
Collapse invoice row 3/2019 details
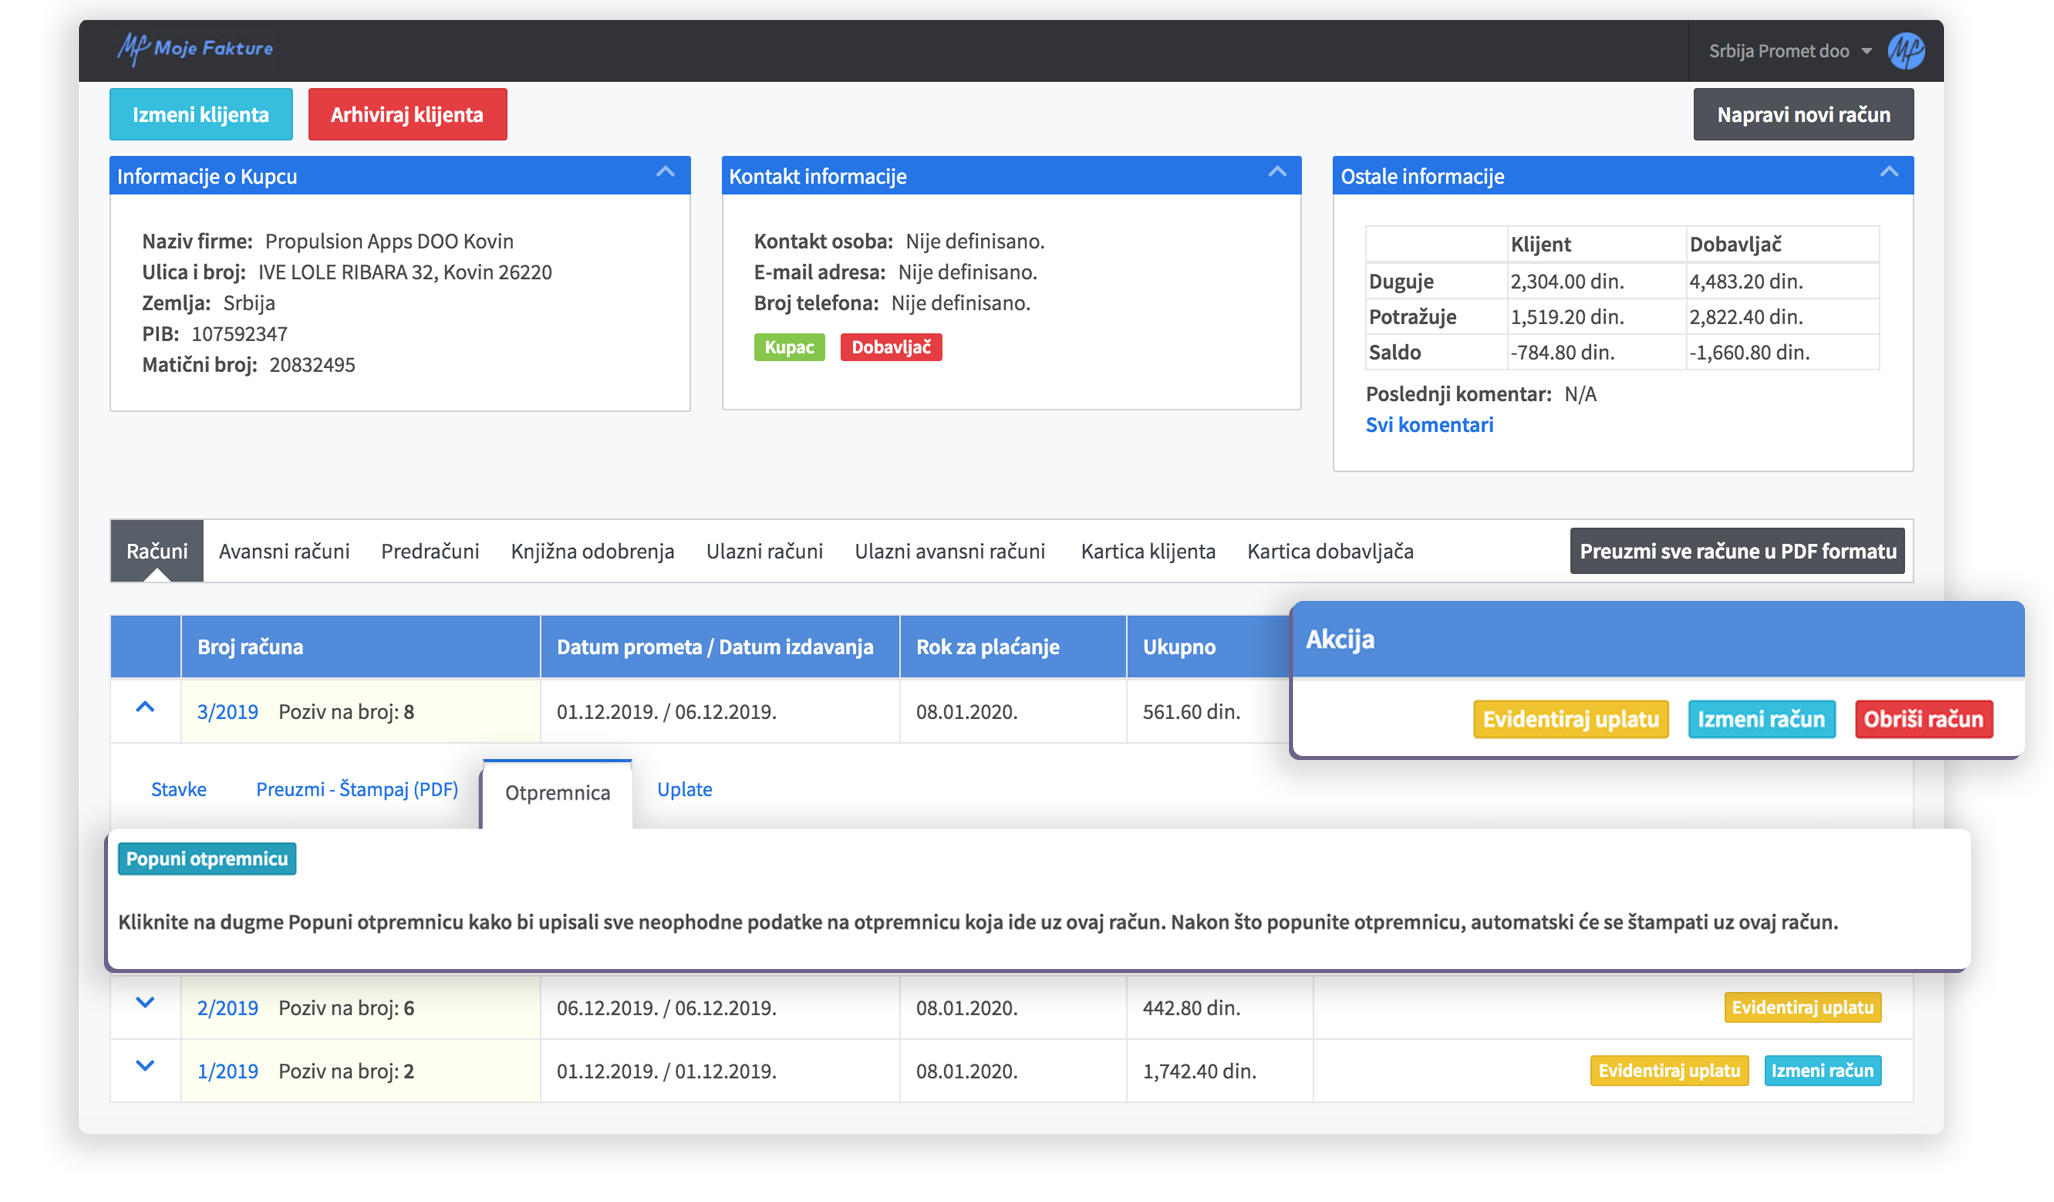point(145,709)
